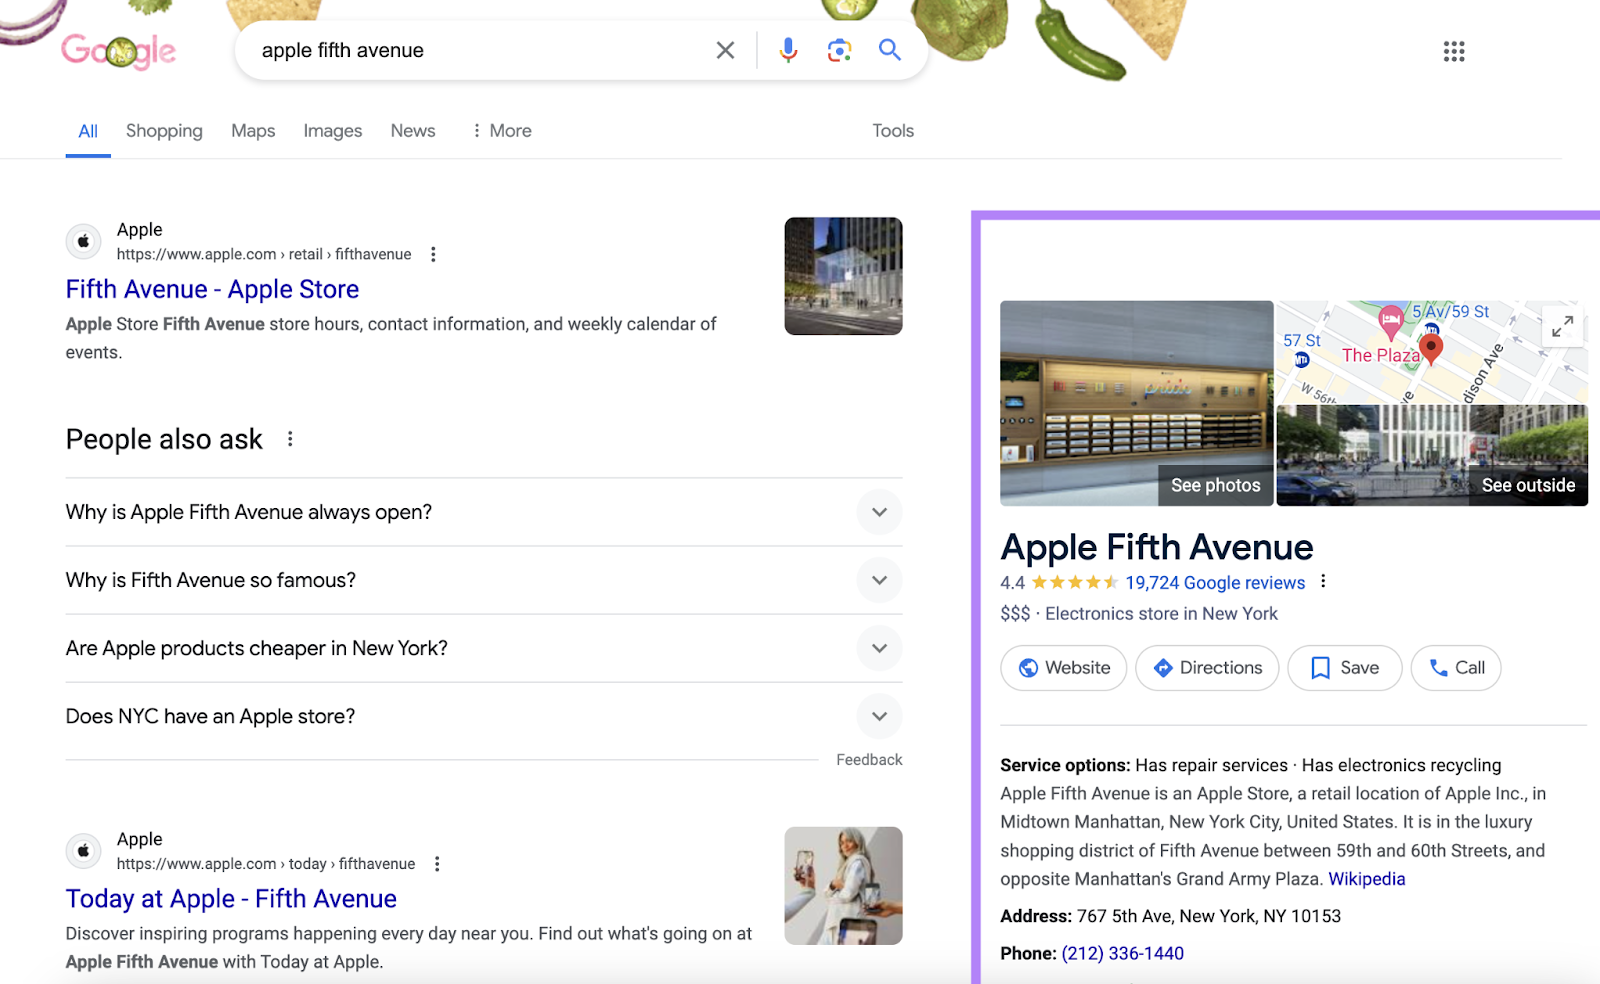Open the Maps tab

tap(252, 130)
